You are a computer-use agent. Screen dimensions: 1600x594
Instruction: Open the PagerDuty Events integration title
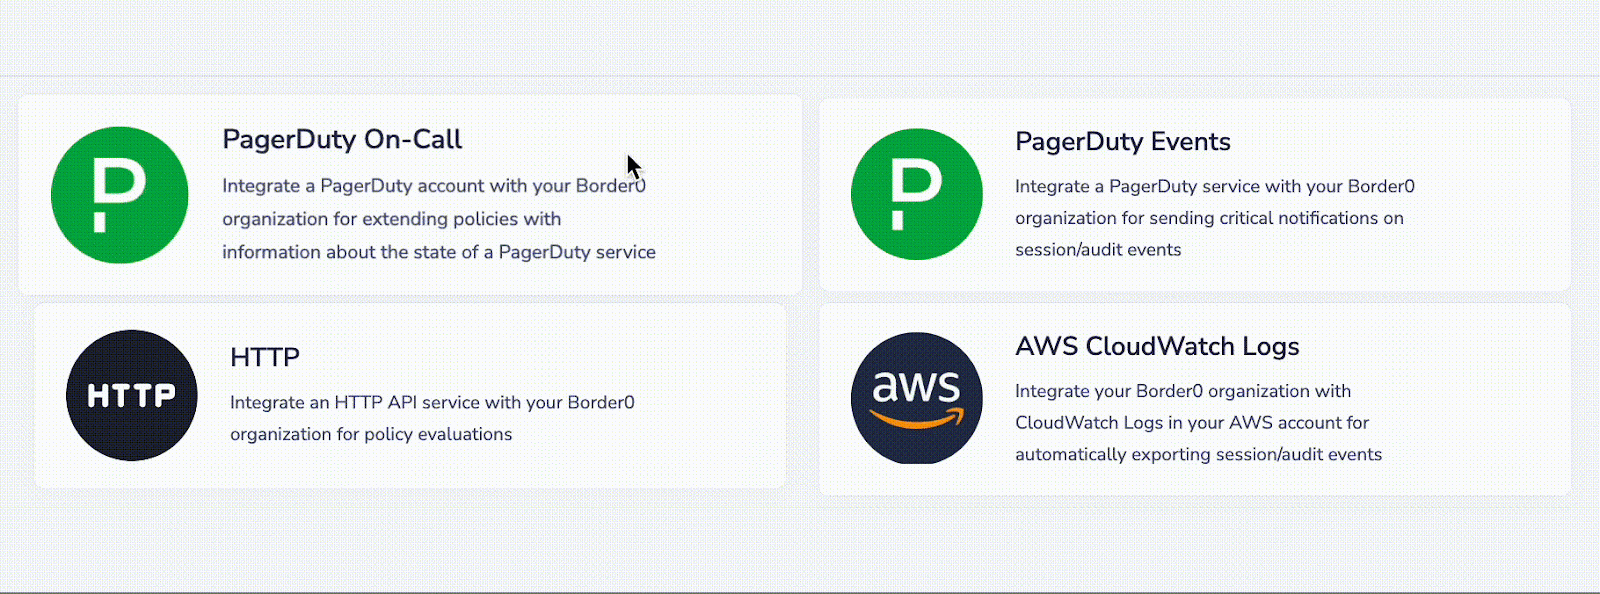point(1122,142)
